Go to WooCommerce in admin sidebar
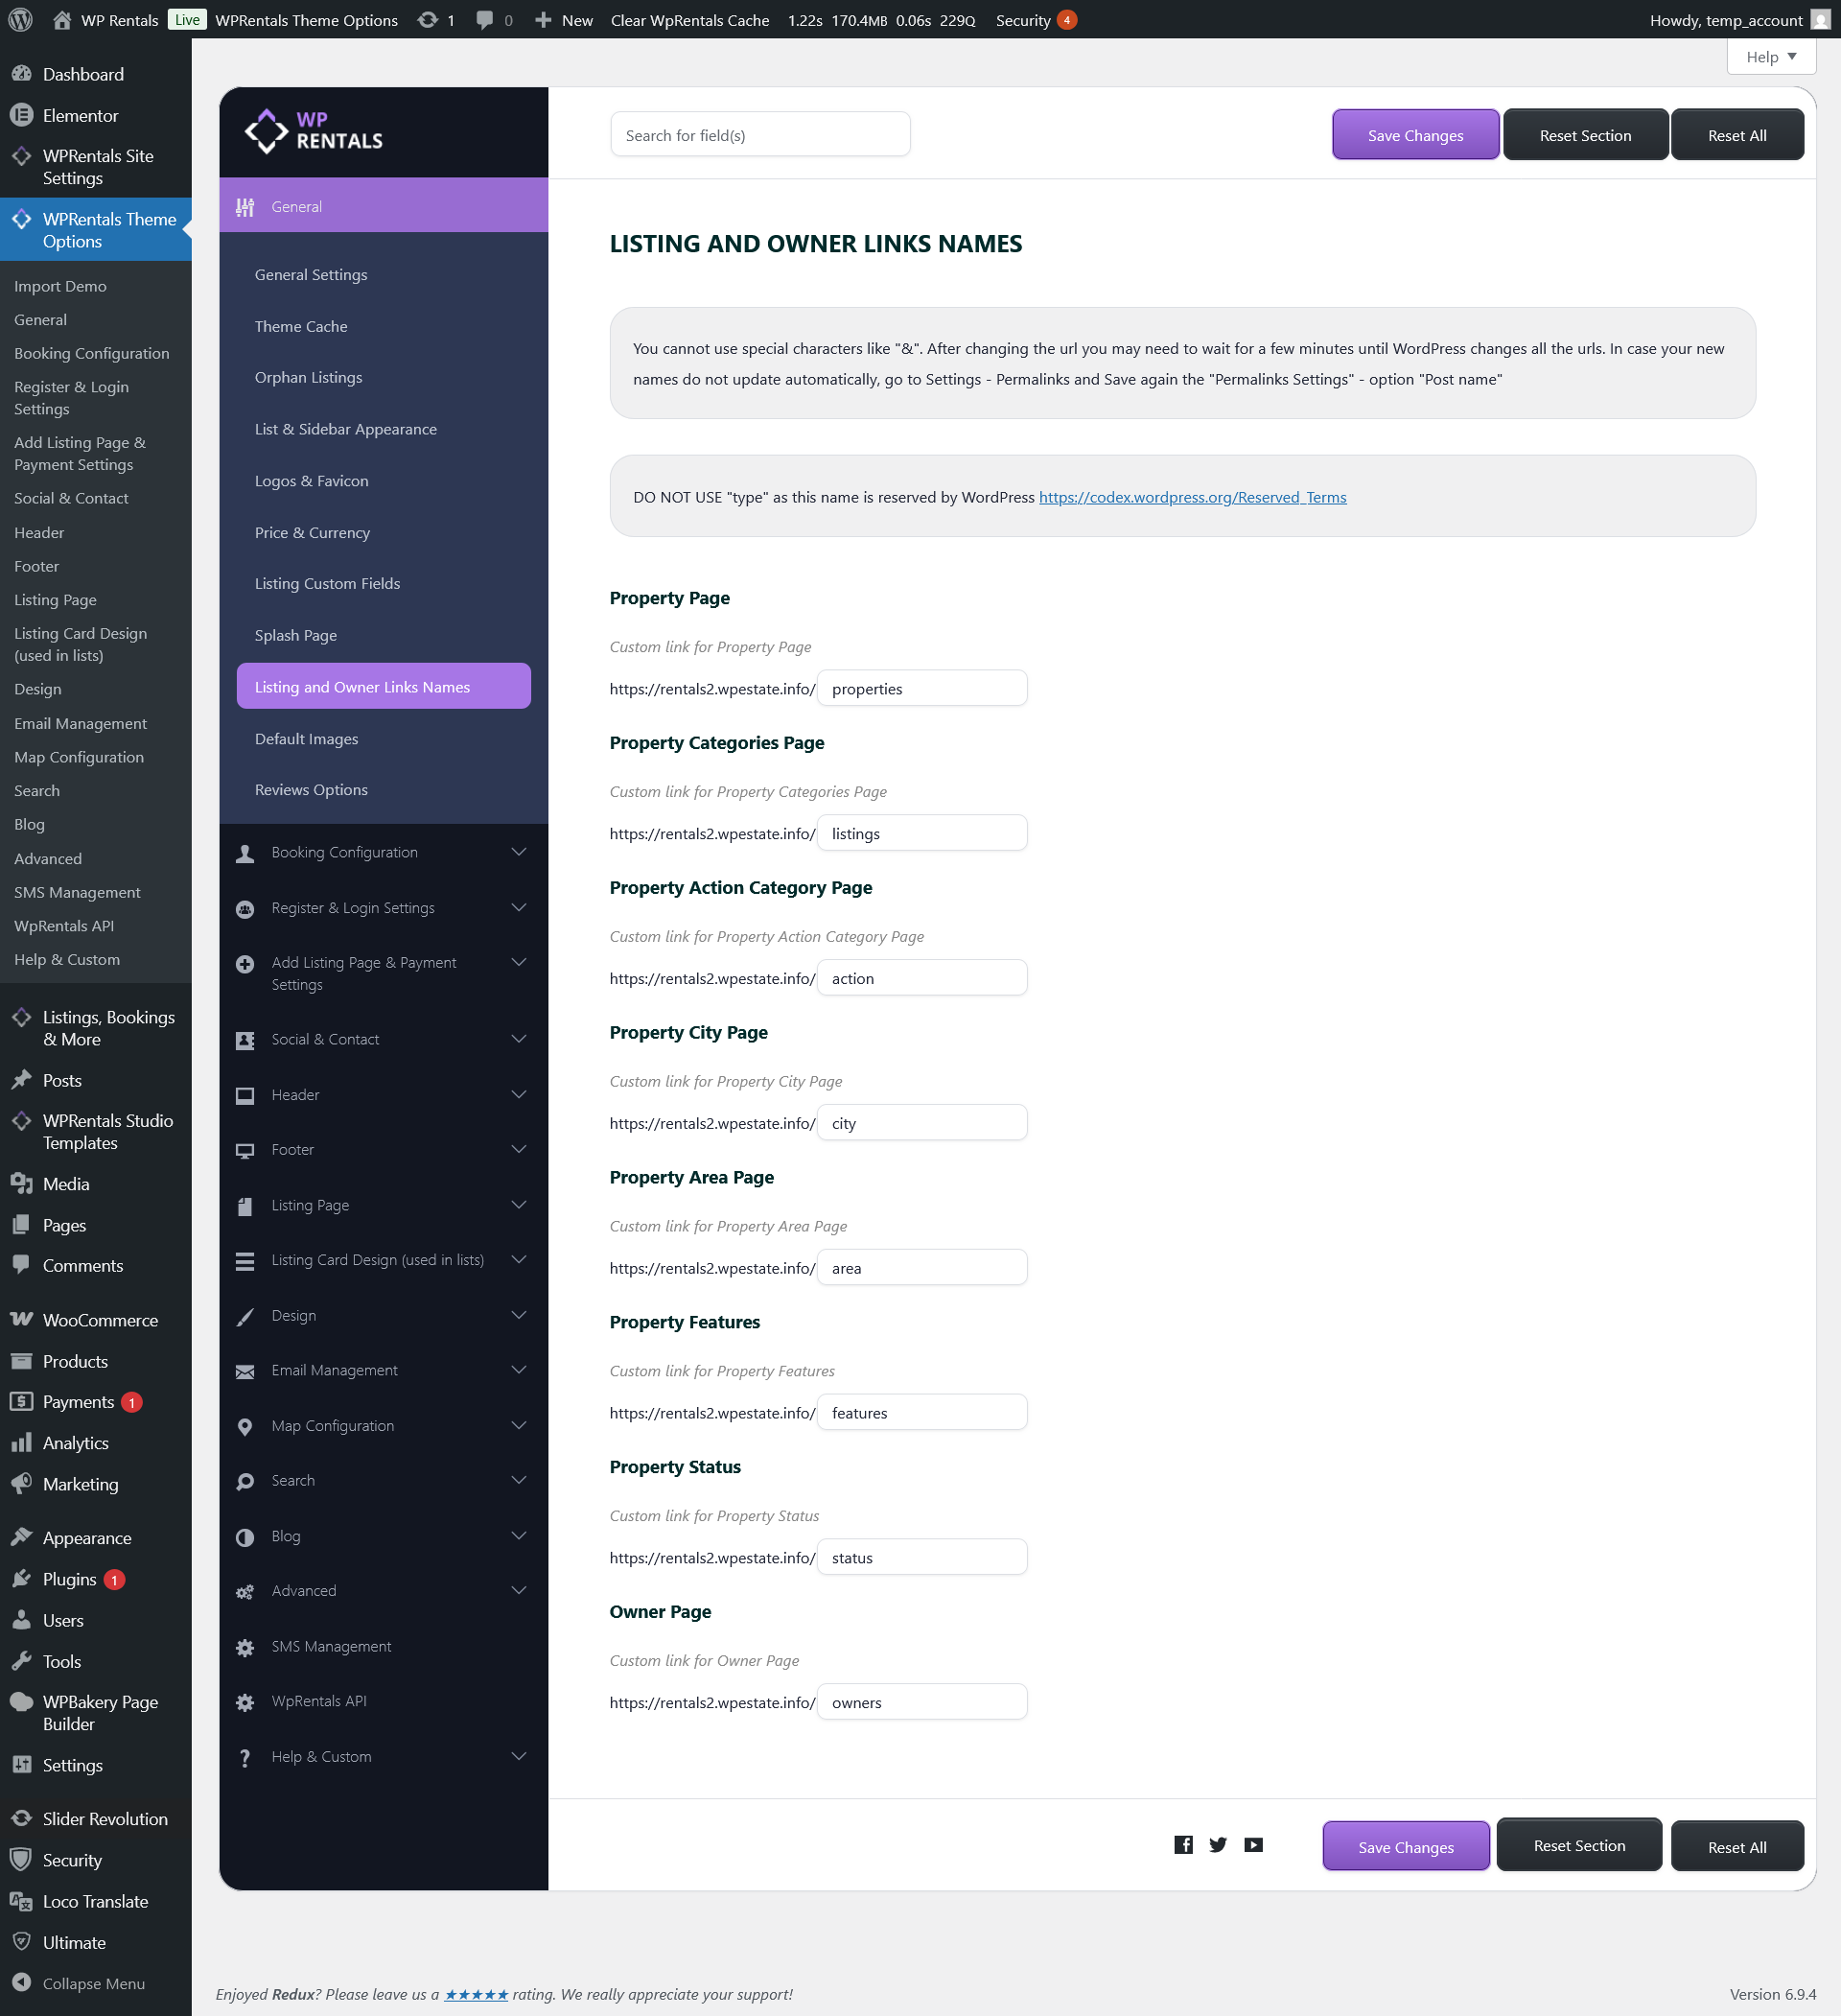The width and height of the screenshot is (1841, 2016). (x=100, y=1320)
